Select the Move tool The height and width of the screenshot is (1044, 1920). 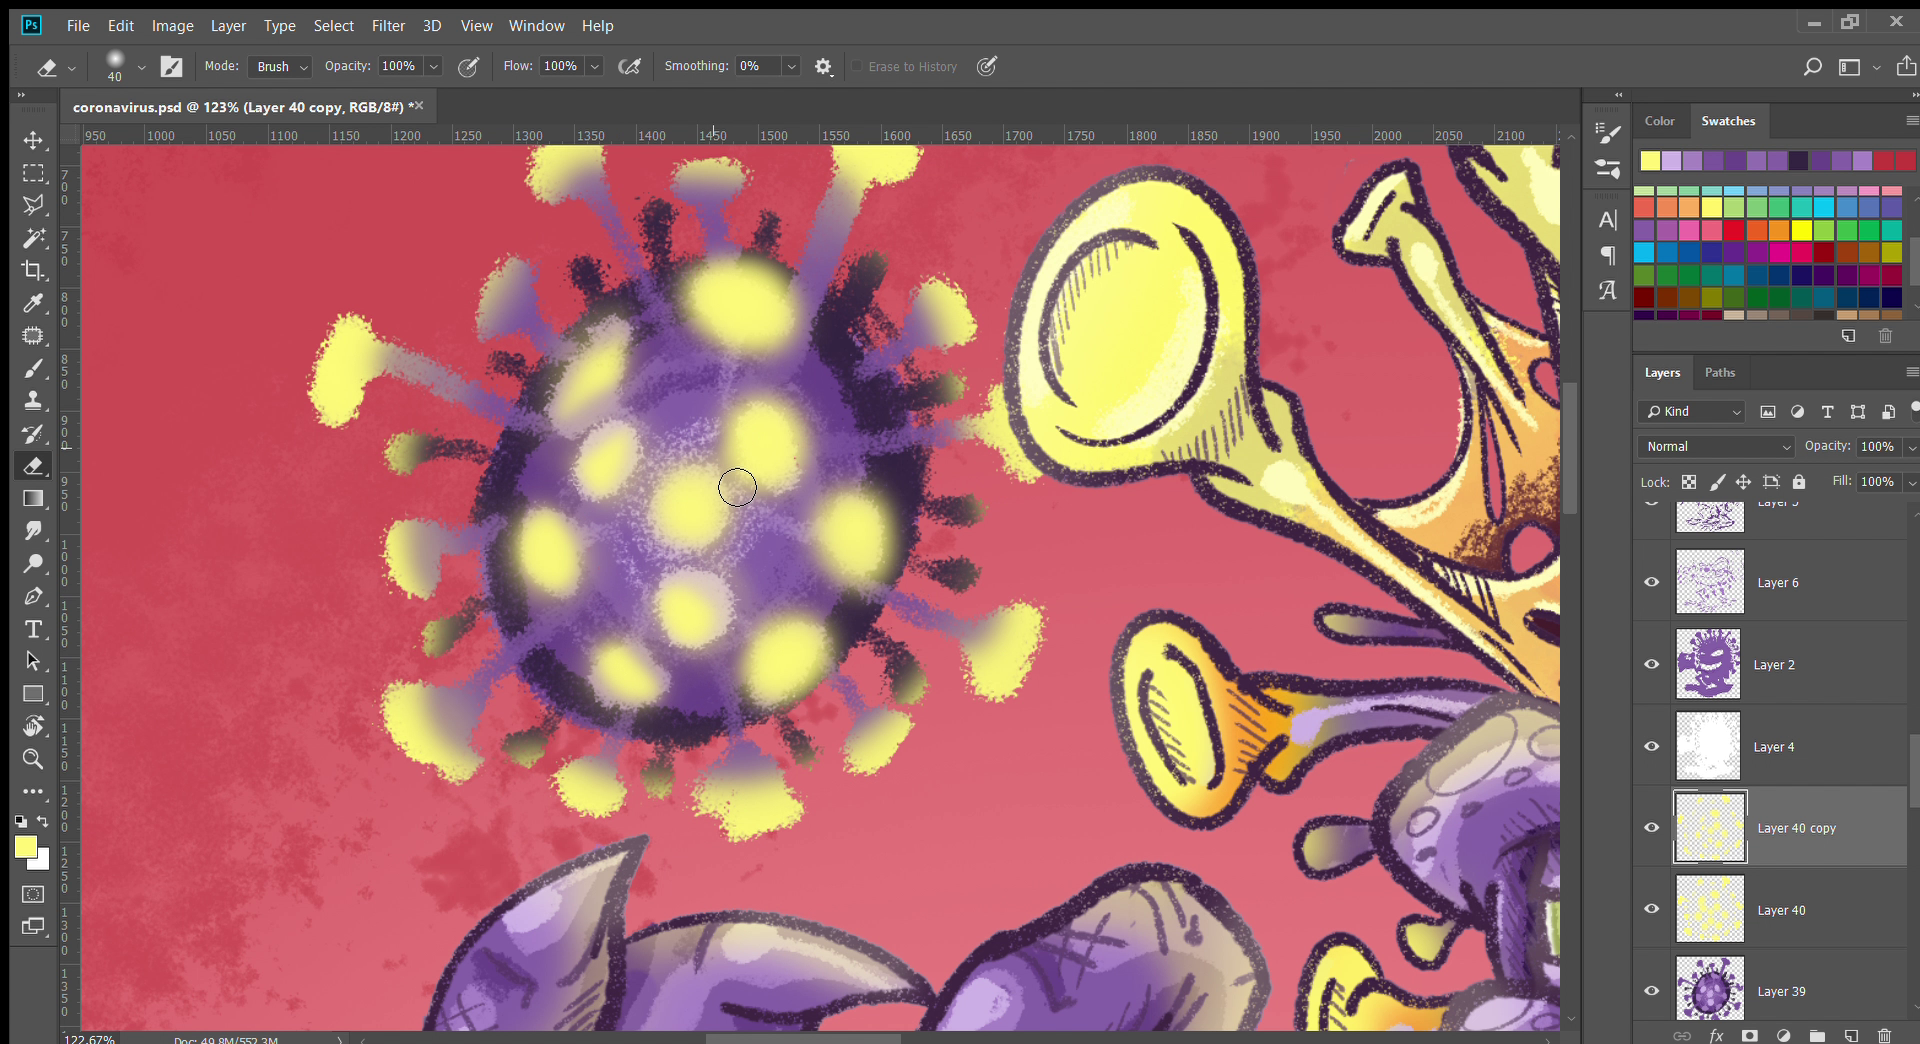[33, 140]
